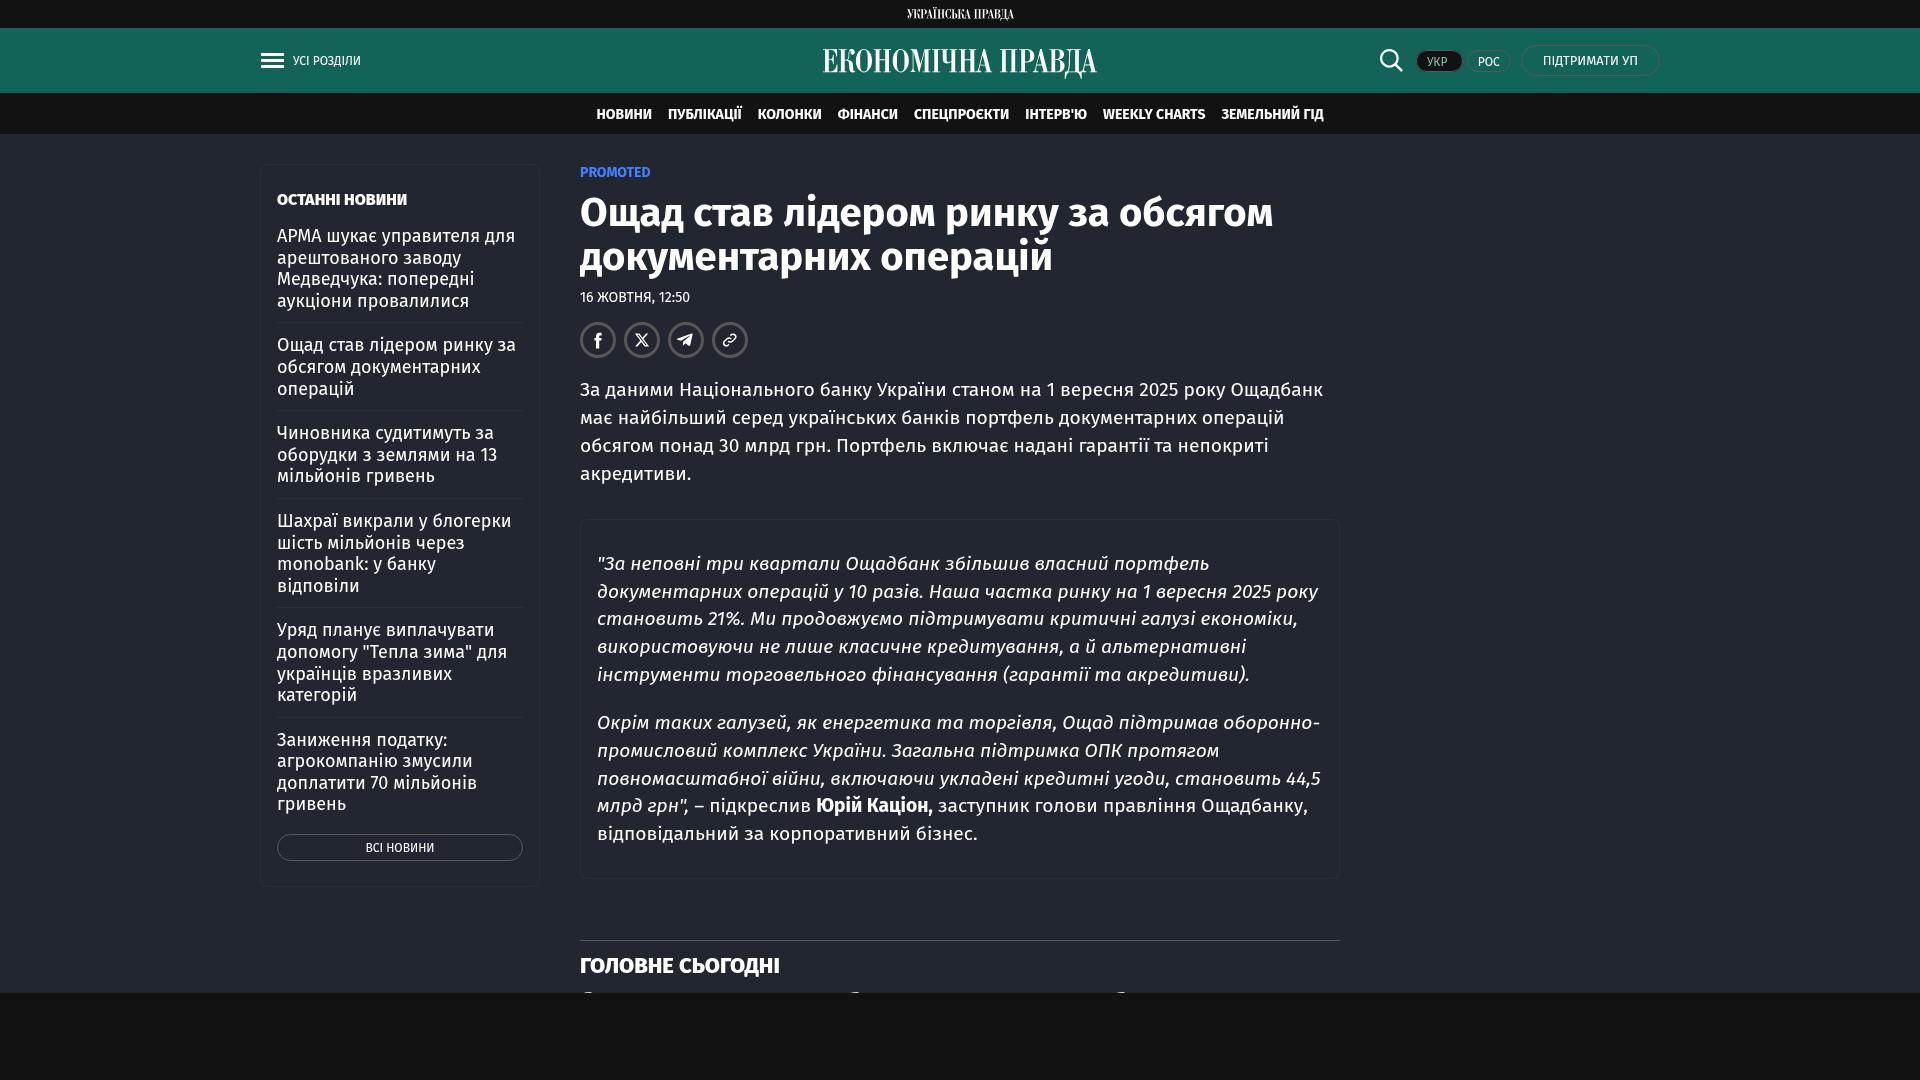Click the PROMOTED label
The image size is (1920, 1080).
pos(615,173)
